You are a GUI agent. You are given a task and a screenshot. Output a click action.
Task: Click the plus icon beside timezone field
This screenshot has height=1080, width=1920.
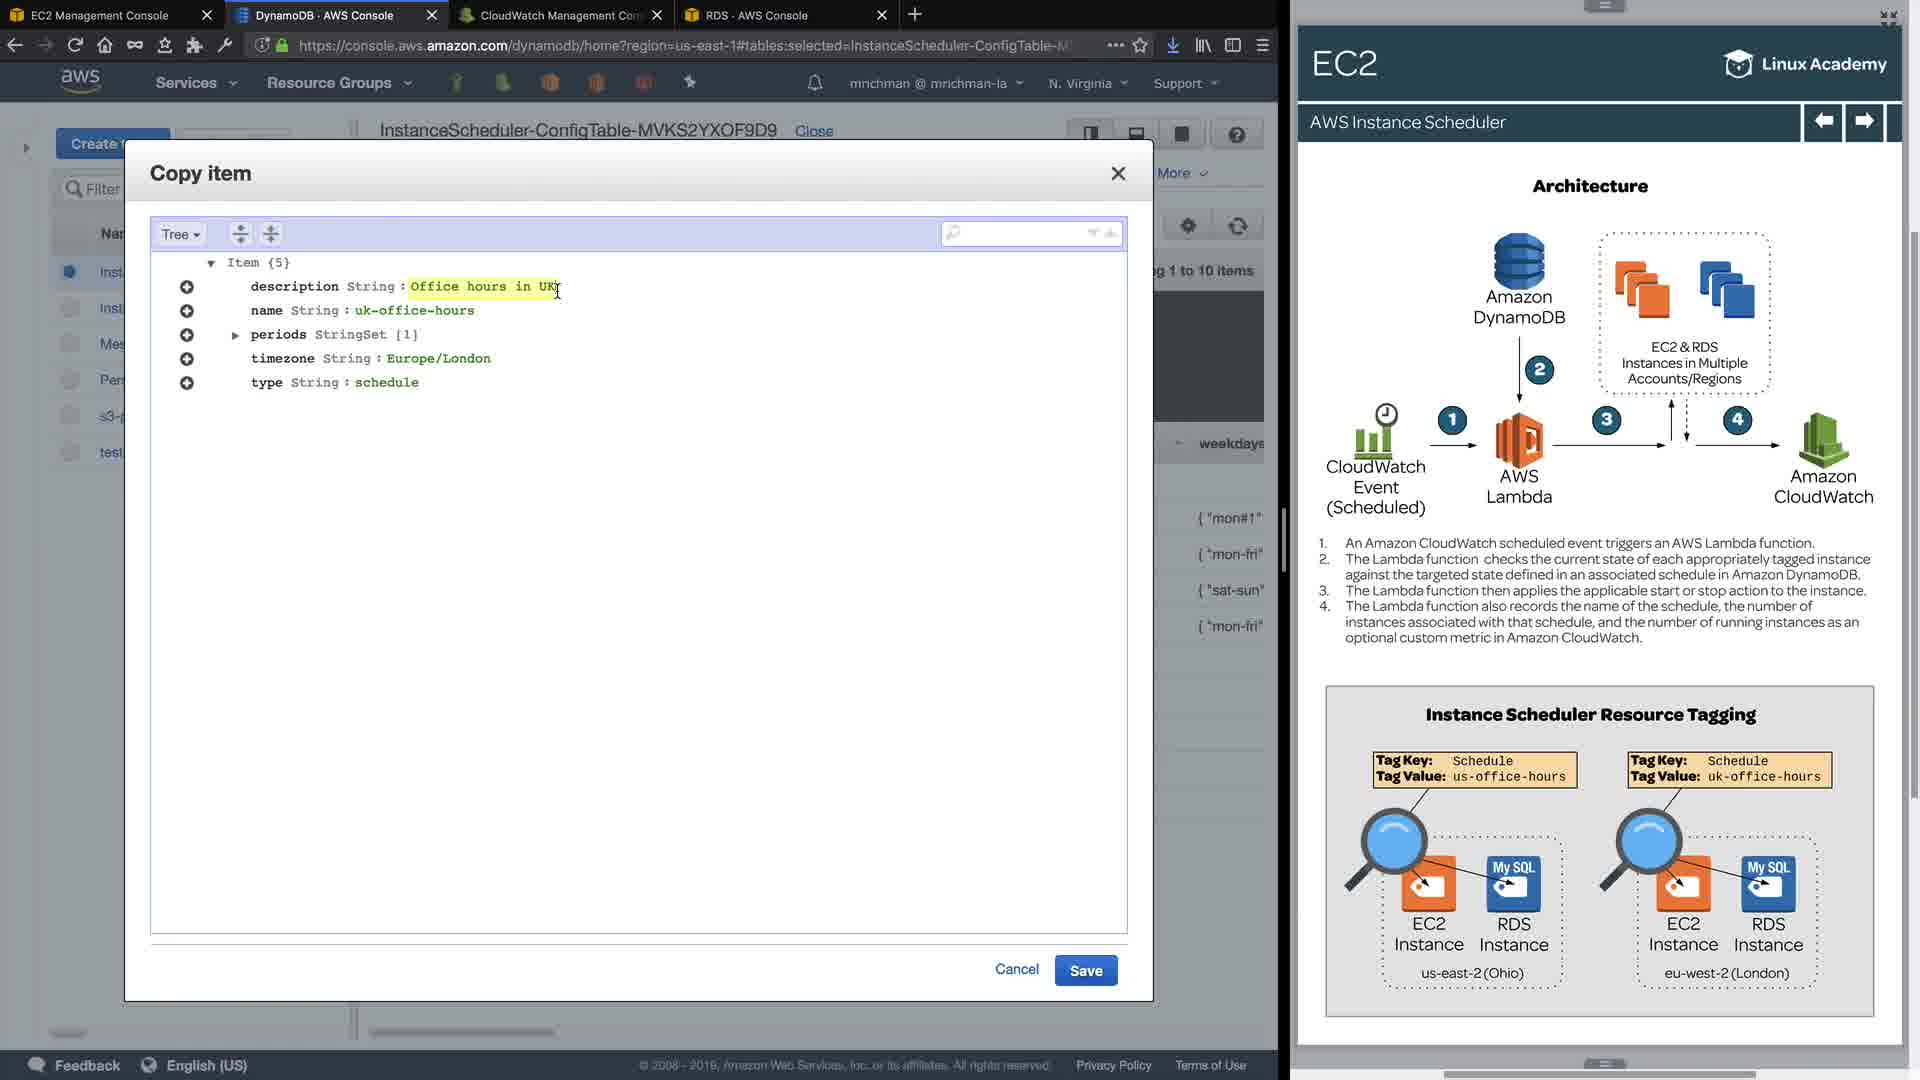coord(187,359)
